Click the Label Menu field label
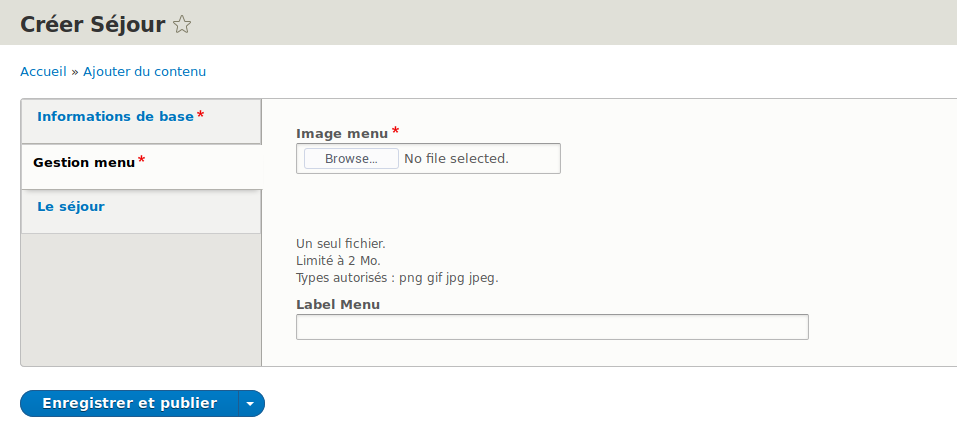 (338, 304)
